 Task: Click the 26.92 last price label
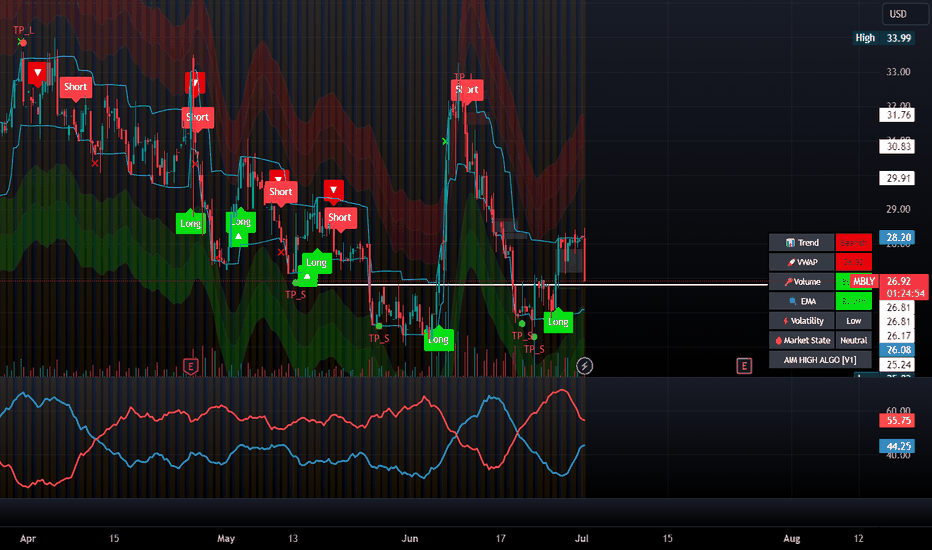click(899, 281)
